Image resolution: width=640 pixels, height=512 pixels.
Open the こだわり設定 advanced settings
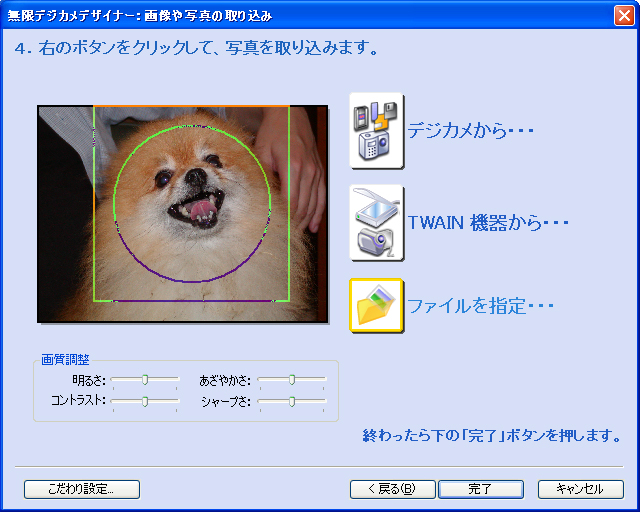pos(82,489)
